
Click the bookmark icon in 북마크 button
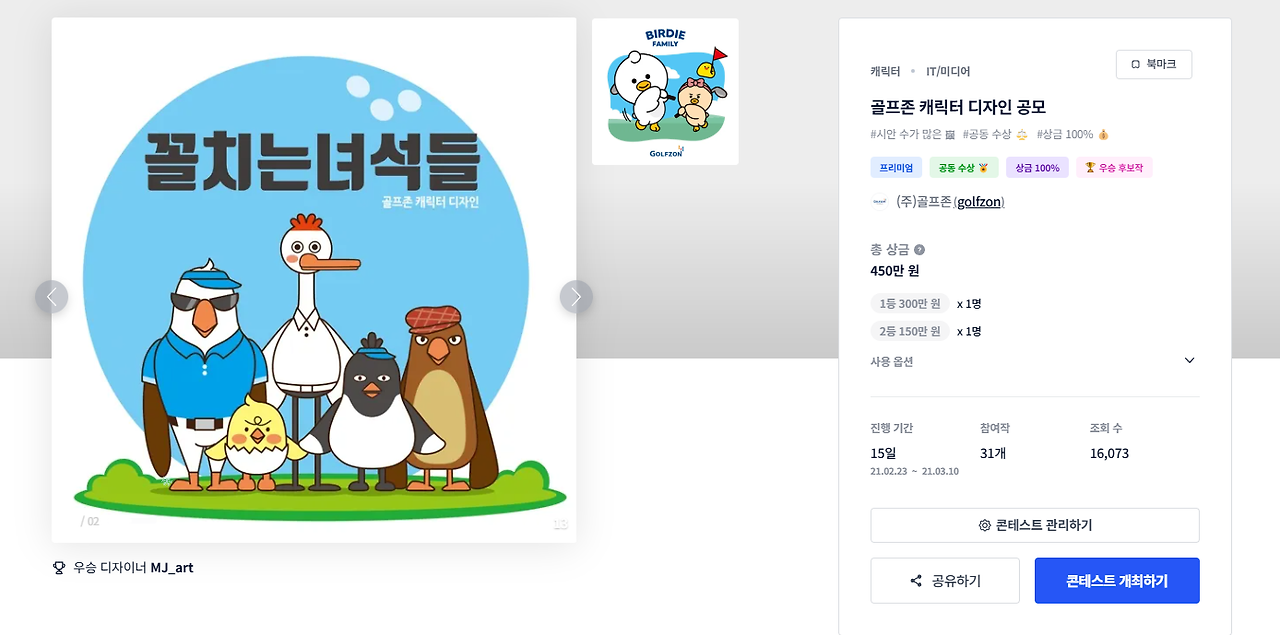point(1135,64)
